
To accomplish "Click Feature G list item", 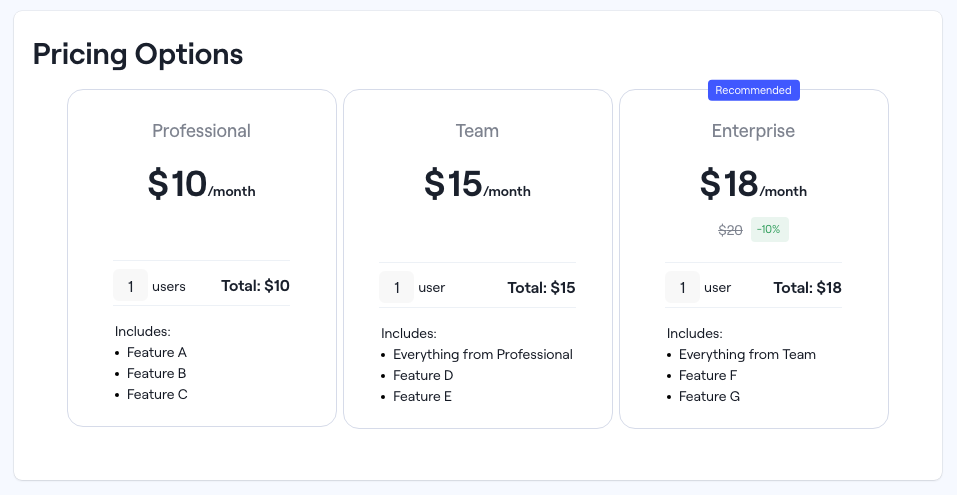I will [x=709, y=396].
